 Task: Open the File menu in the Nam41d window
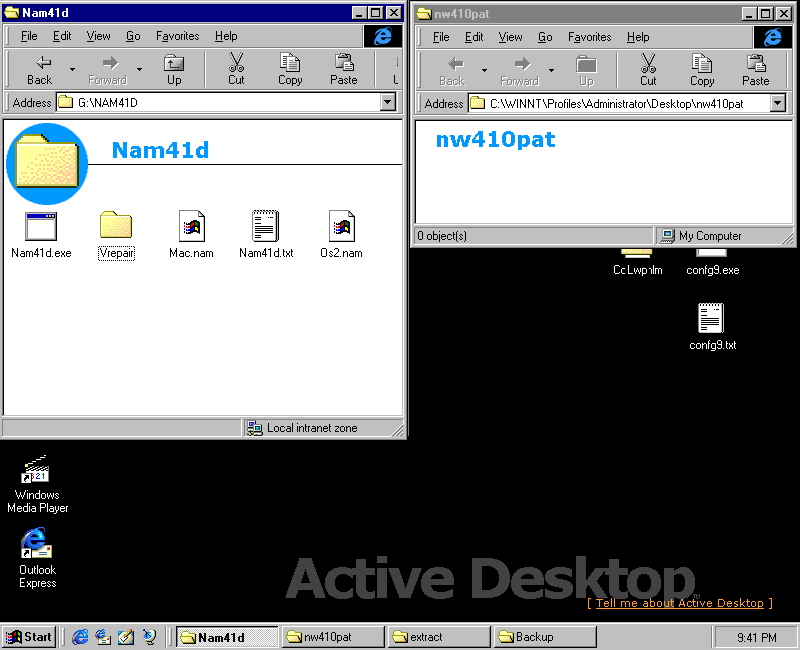tap(29, 36)
